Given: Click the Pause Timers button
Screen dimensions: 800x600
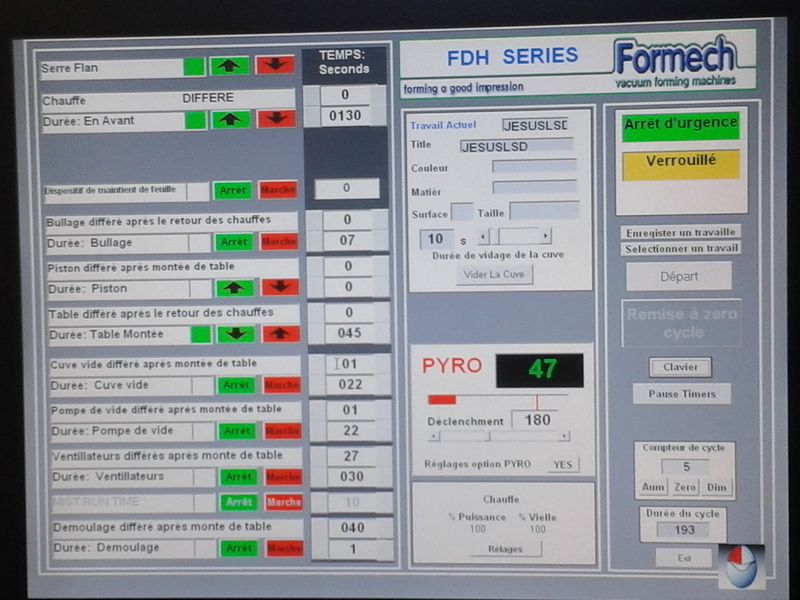Looking at the screenshot, I should point(682,394).
